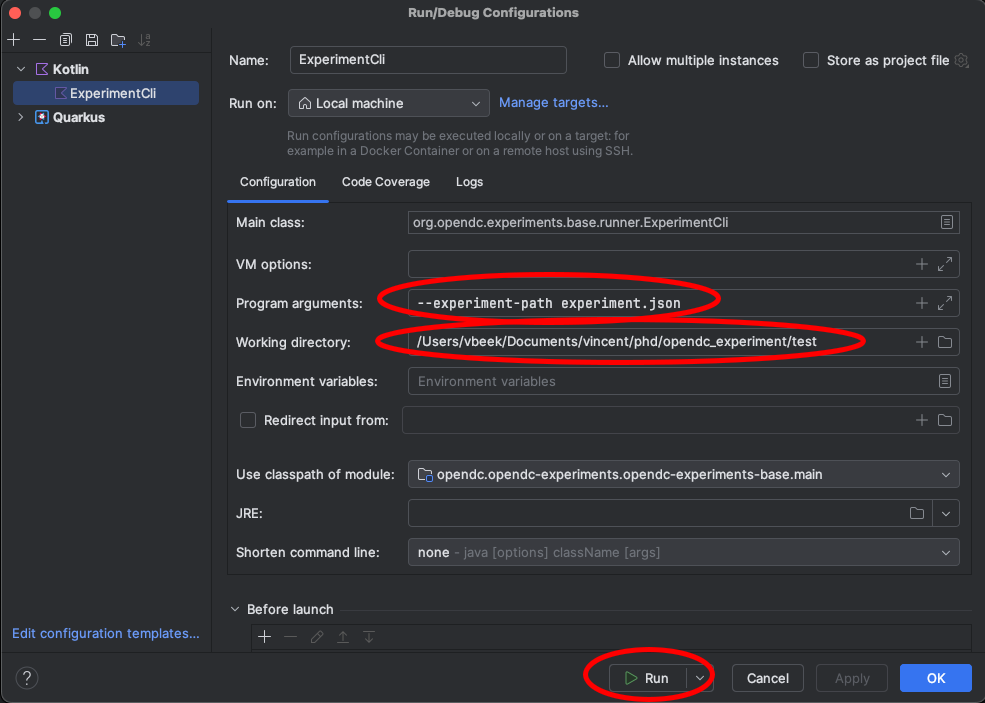Viewport: 985px width, 703px height.
Task: Sort configurations alphabetically
Action: click(145, 40)
